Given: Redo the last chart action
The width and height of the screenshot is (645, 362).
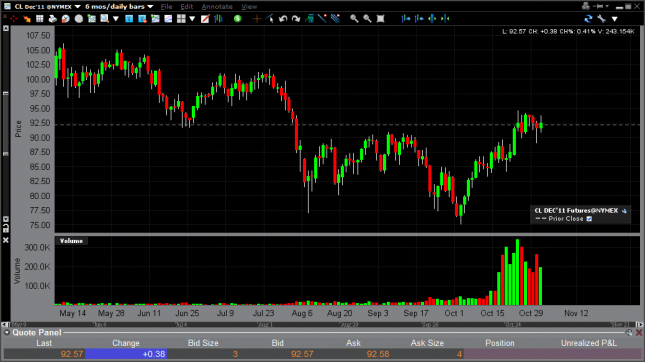Looking at the screenshot, I should (x=296, y=19).
